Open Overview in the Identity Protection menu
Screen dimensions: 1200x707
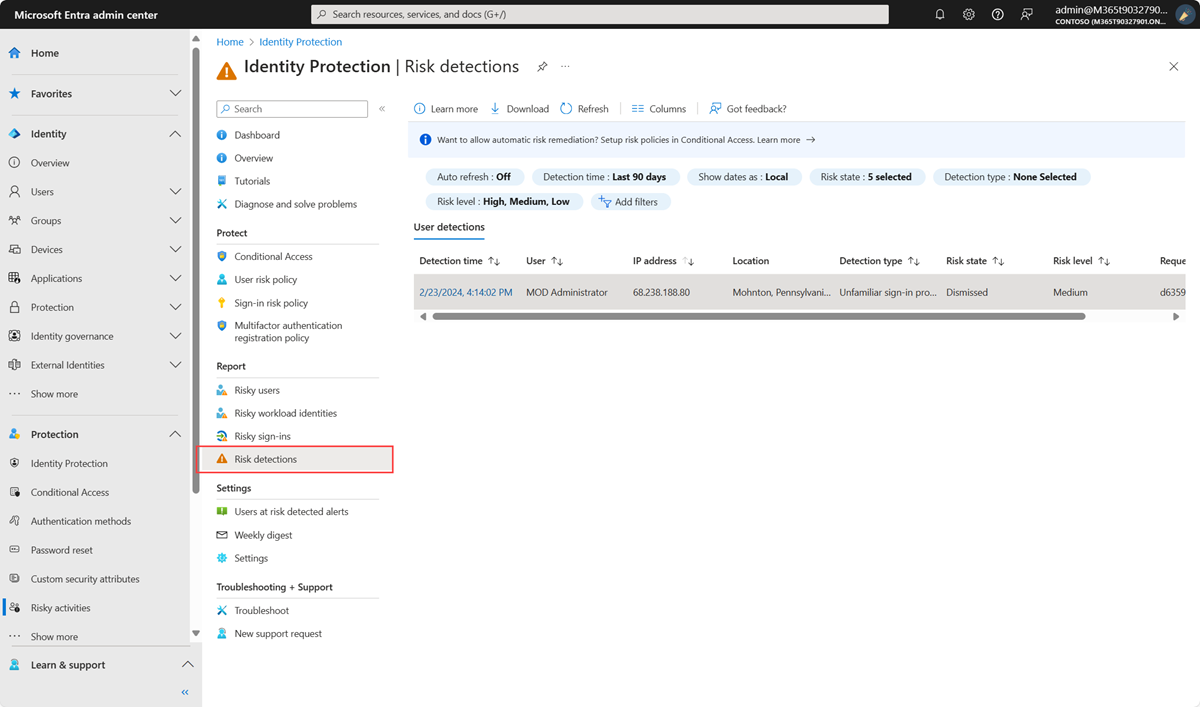coord(254,158)
